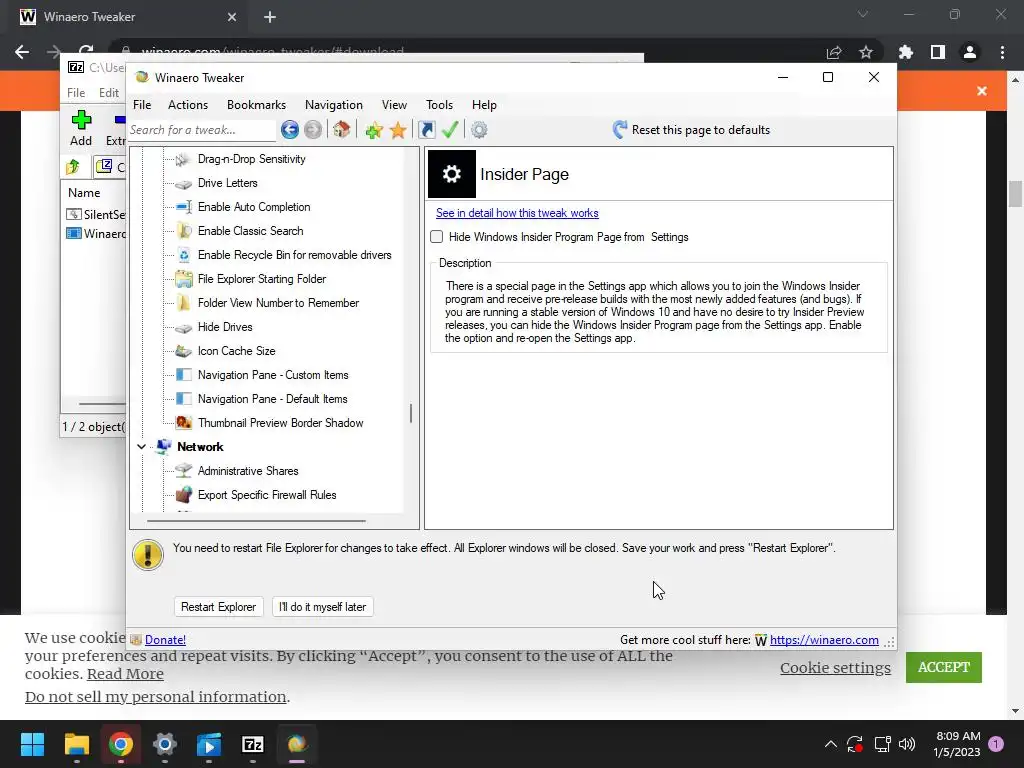Screen dimensions: 1024x768
Task: Go back with the blue arrow toolbar icon
Action: coord(290,130)
